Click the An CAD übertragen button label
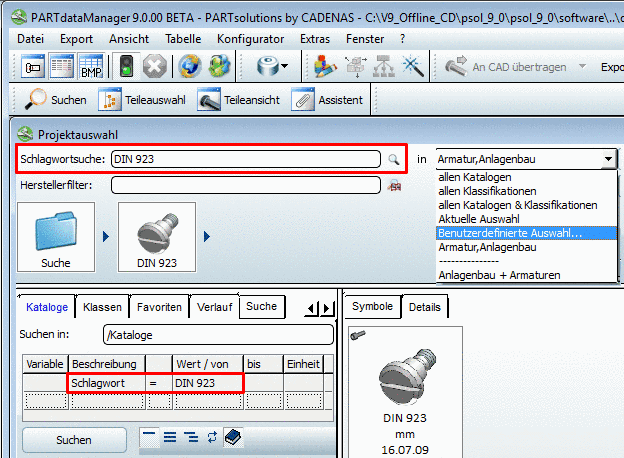The width and height of the screenshot is (624, 458). [x=519, y=67]
